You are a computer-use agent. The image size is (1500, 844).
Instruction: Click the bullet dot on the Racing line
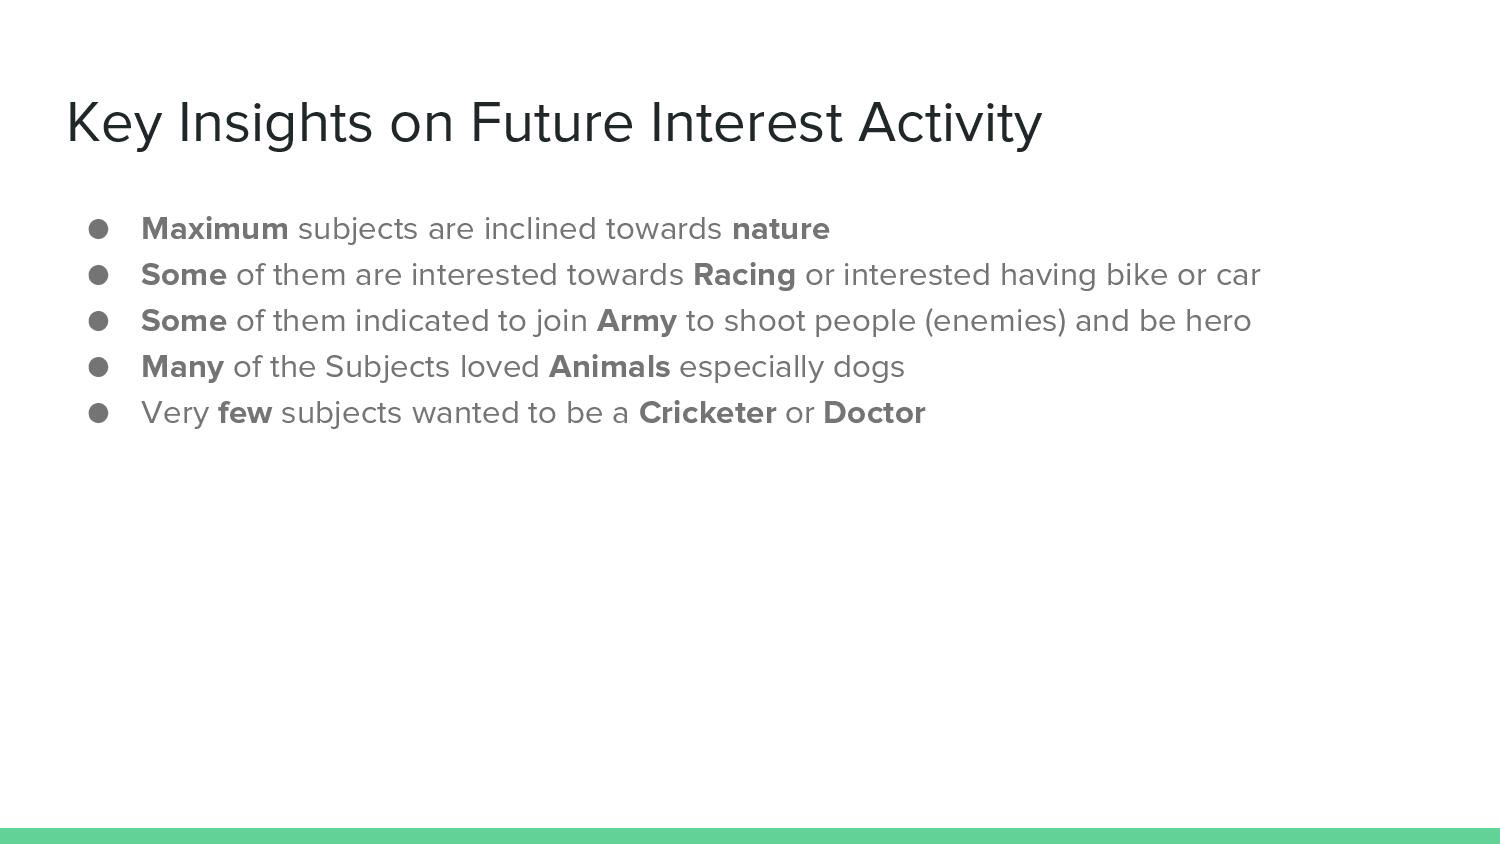pos(98,275)
